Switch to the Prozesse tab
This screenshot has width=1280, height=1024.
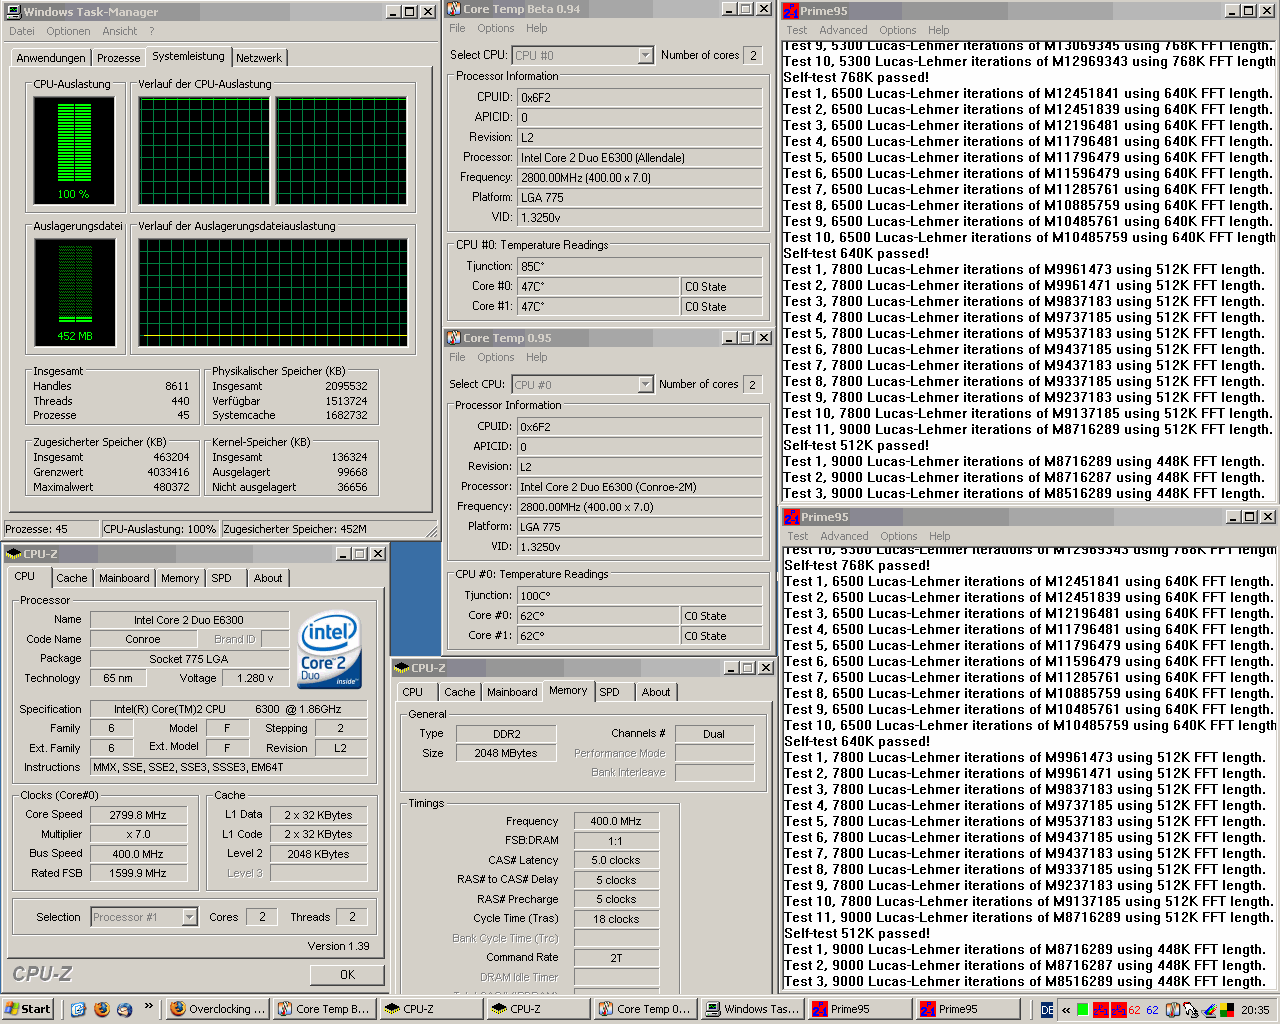click(x=118, y=58)
